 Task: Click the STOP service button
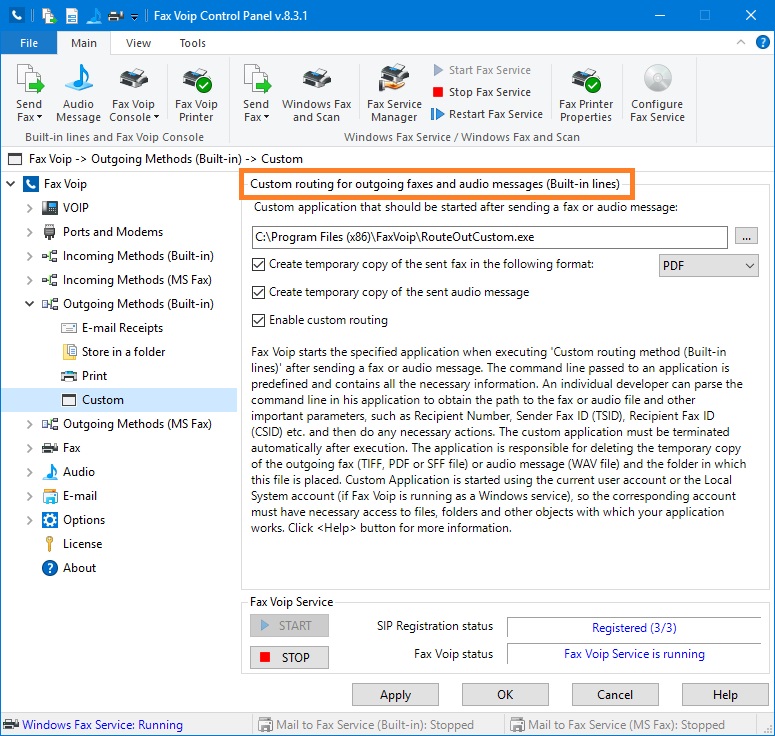289,657
